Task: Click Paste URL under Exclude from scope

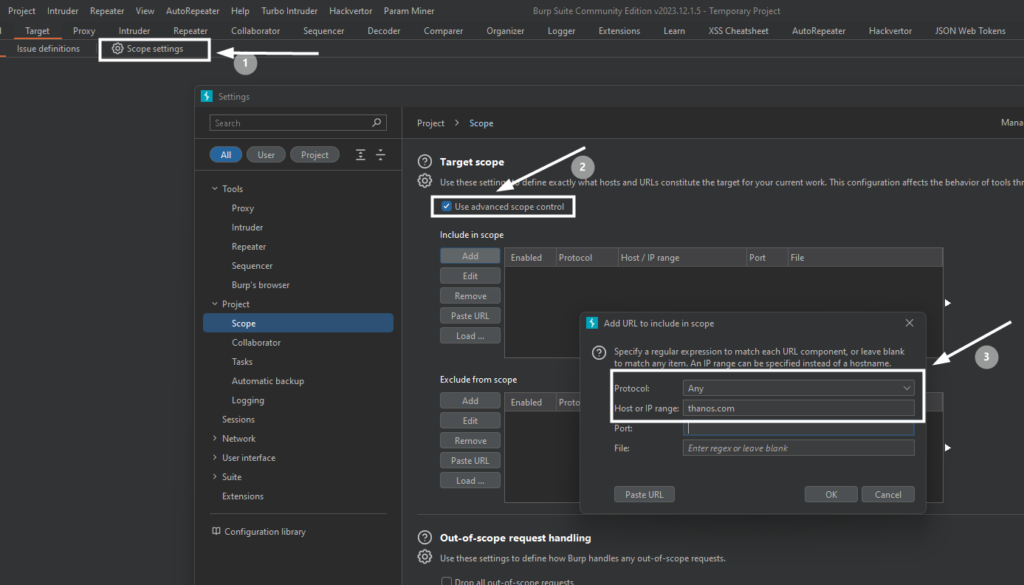Action: click(470, 460)
